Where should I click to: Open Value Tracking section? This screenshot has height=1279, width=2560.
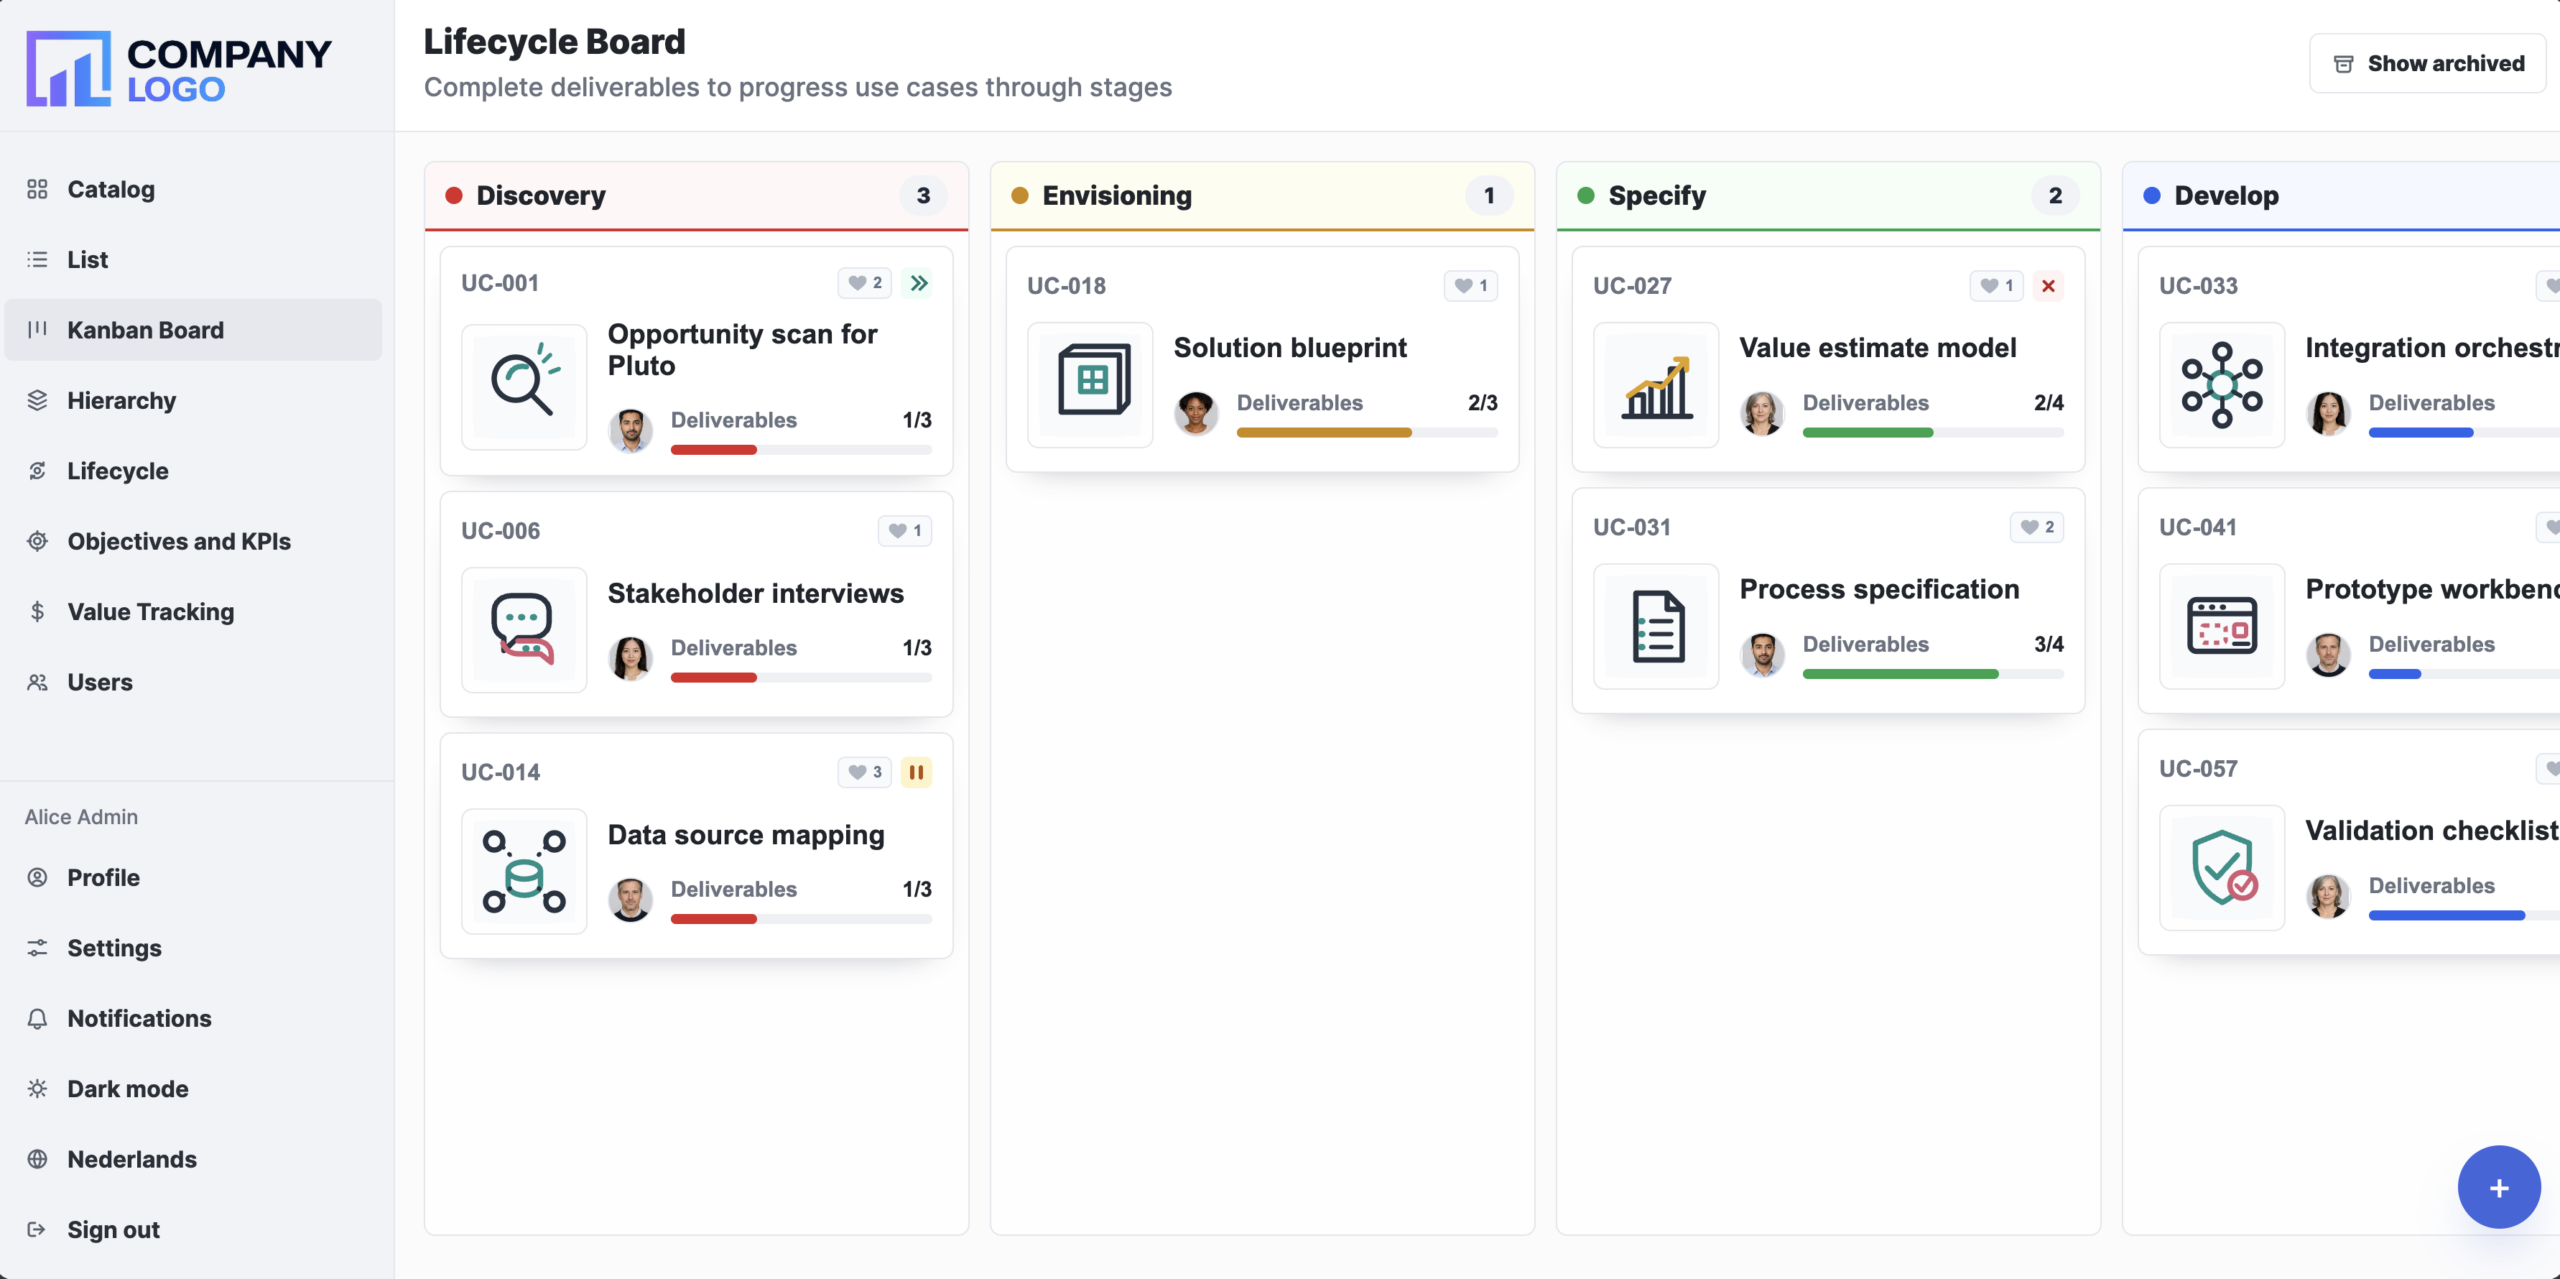coord(193,611)
